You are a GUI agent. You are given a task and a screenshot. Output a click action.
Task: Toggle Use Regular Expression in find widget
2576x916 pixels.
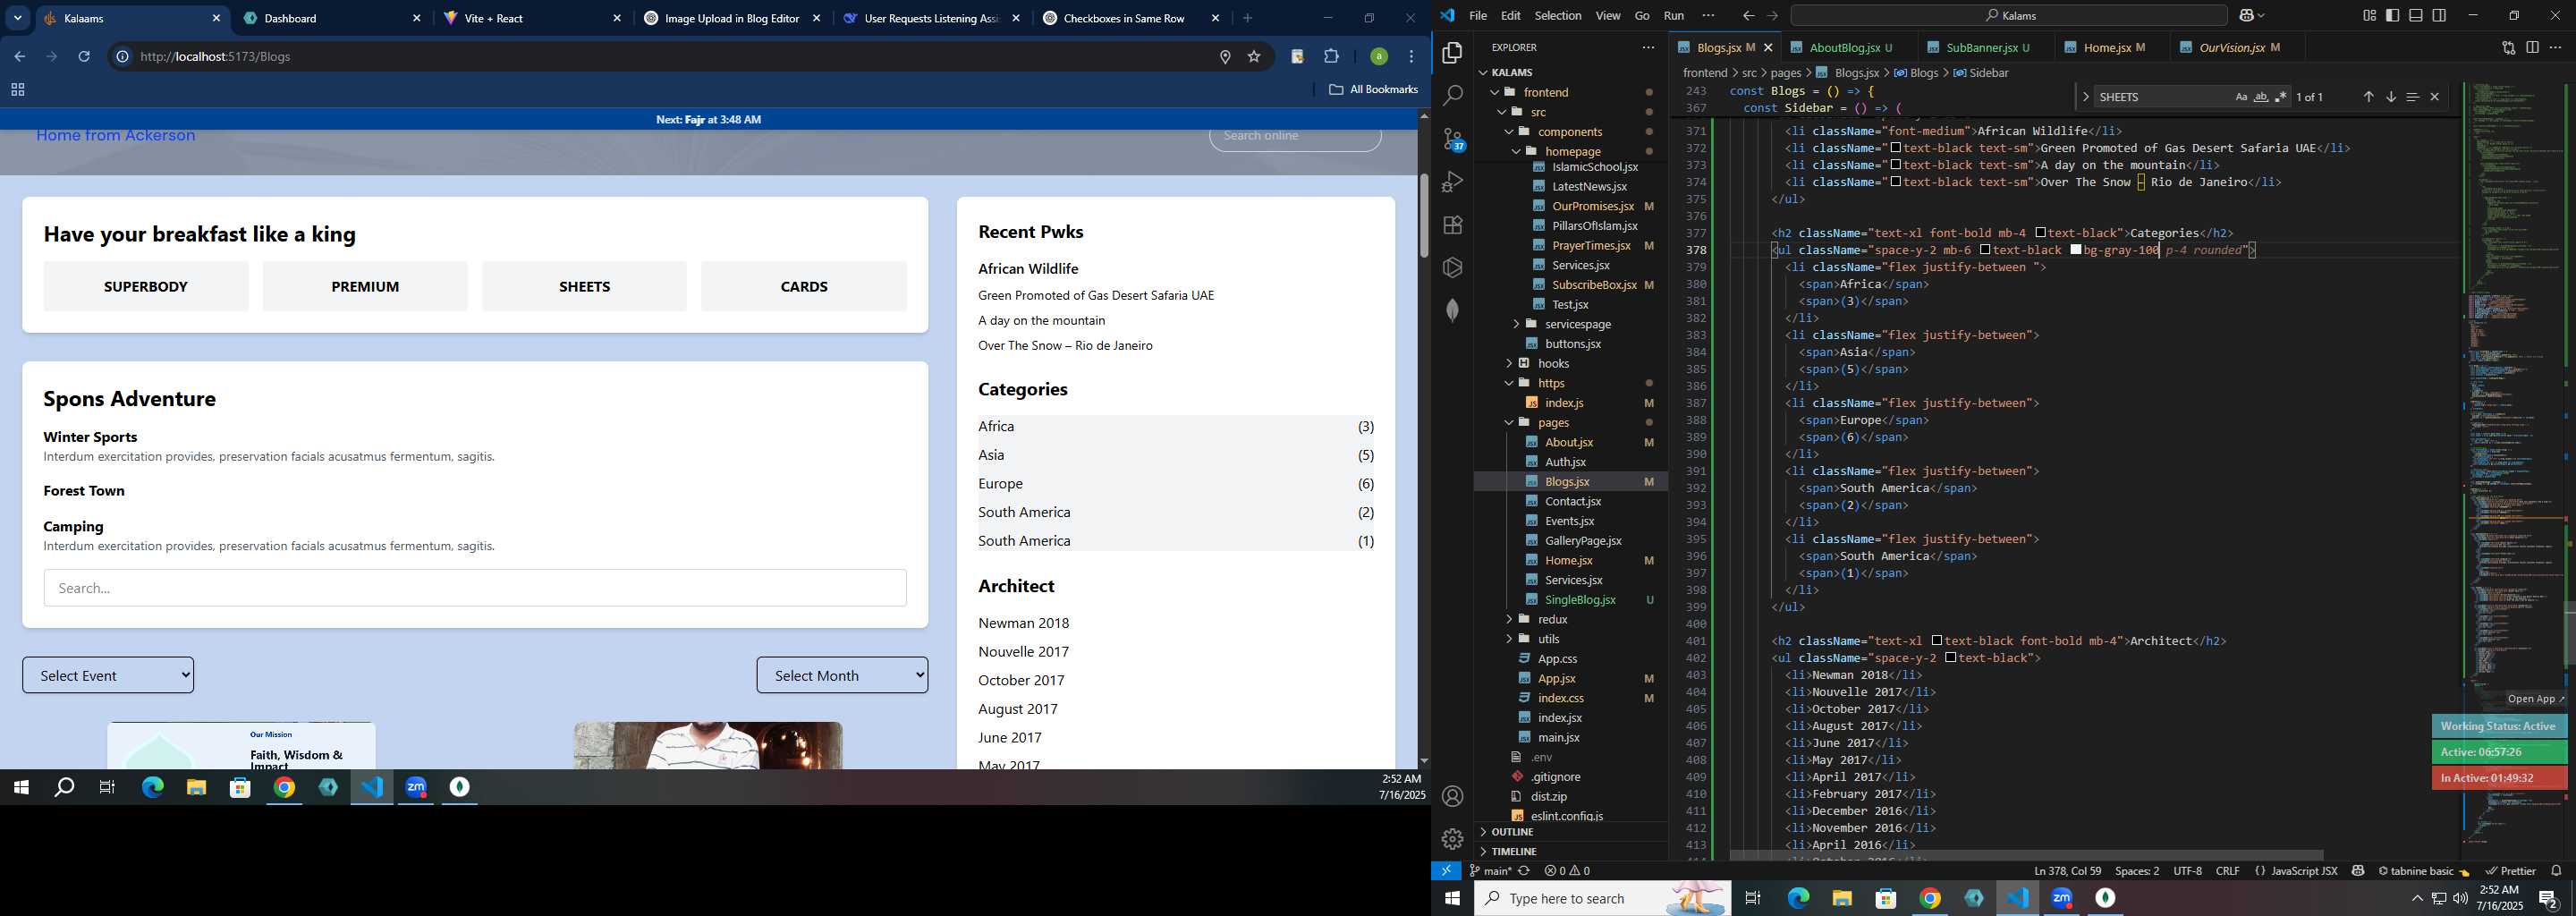[2280, 97]
